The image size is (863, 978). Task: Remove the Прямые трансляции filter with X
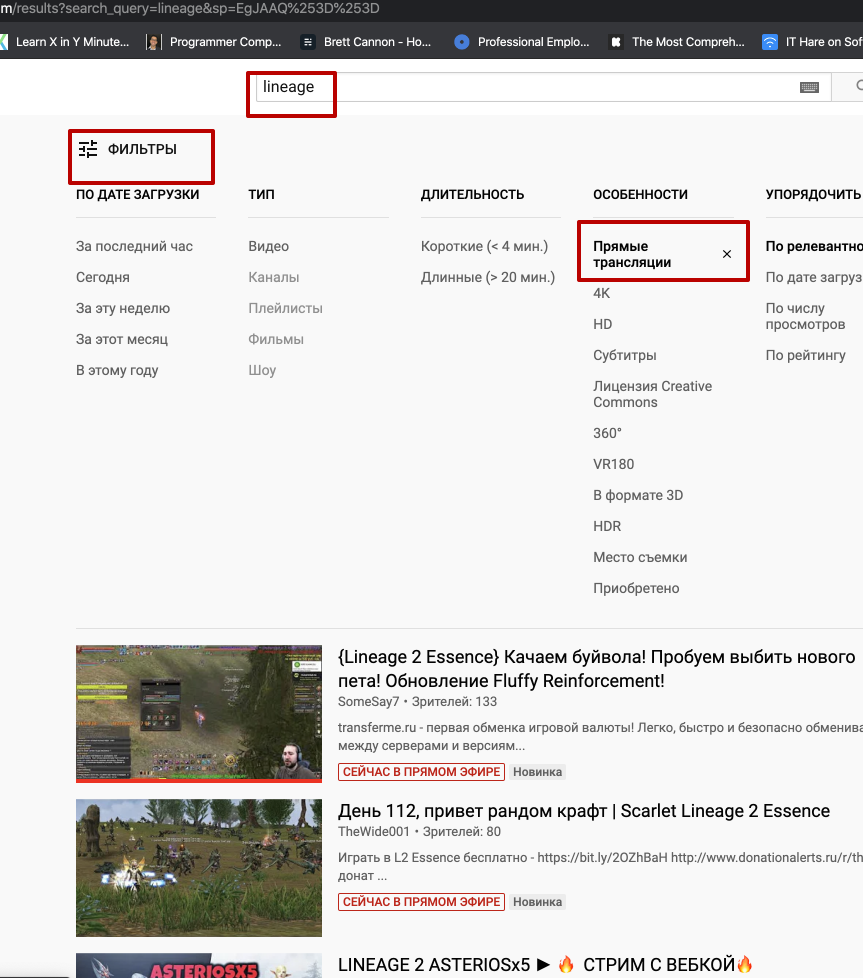coord(727,254)
